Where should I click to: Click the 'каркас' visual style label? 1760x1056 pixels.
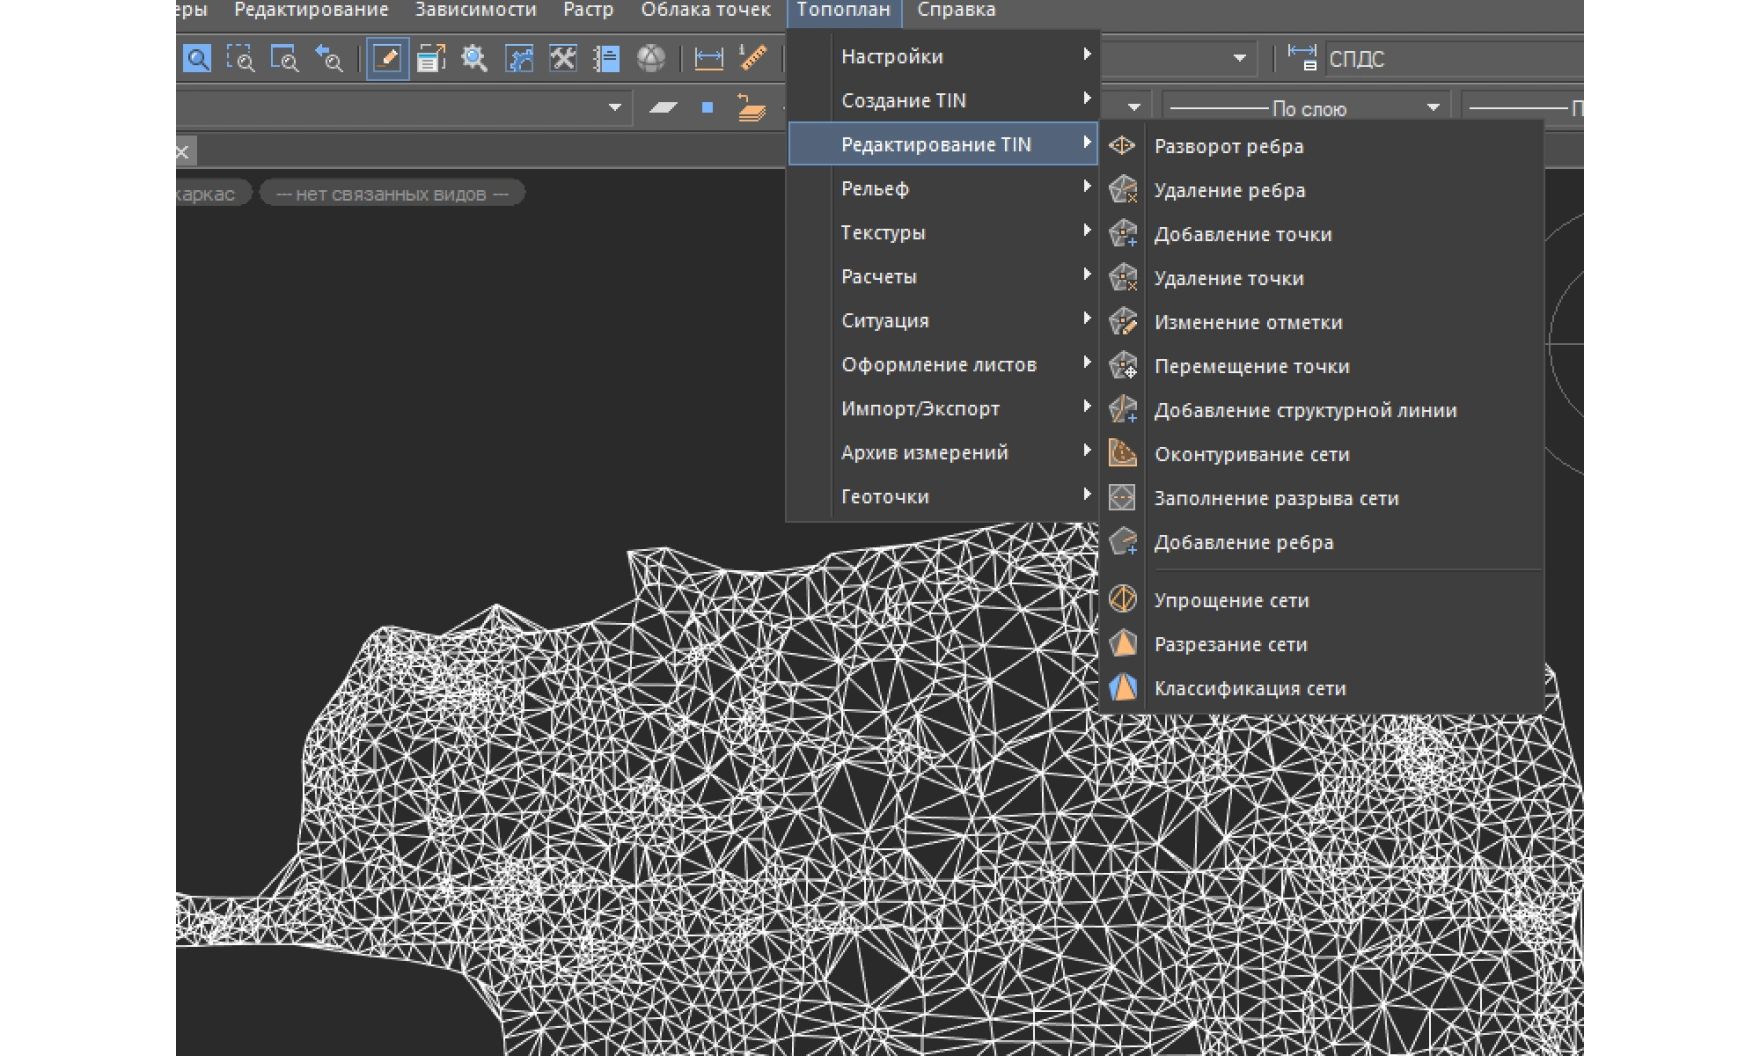207,194
